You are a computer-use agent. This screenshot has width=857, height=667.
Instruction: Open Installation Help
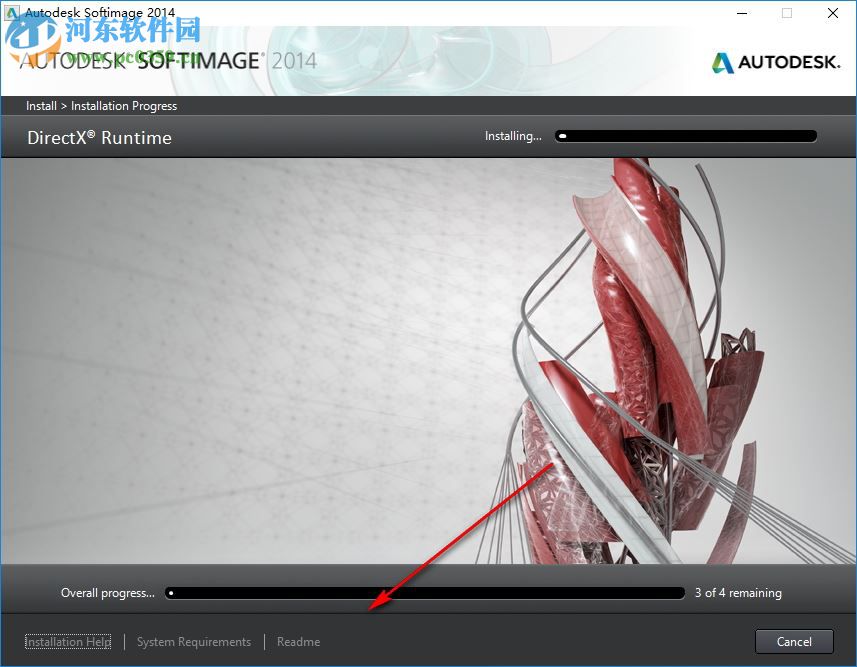[x=67, y=641]
